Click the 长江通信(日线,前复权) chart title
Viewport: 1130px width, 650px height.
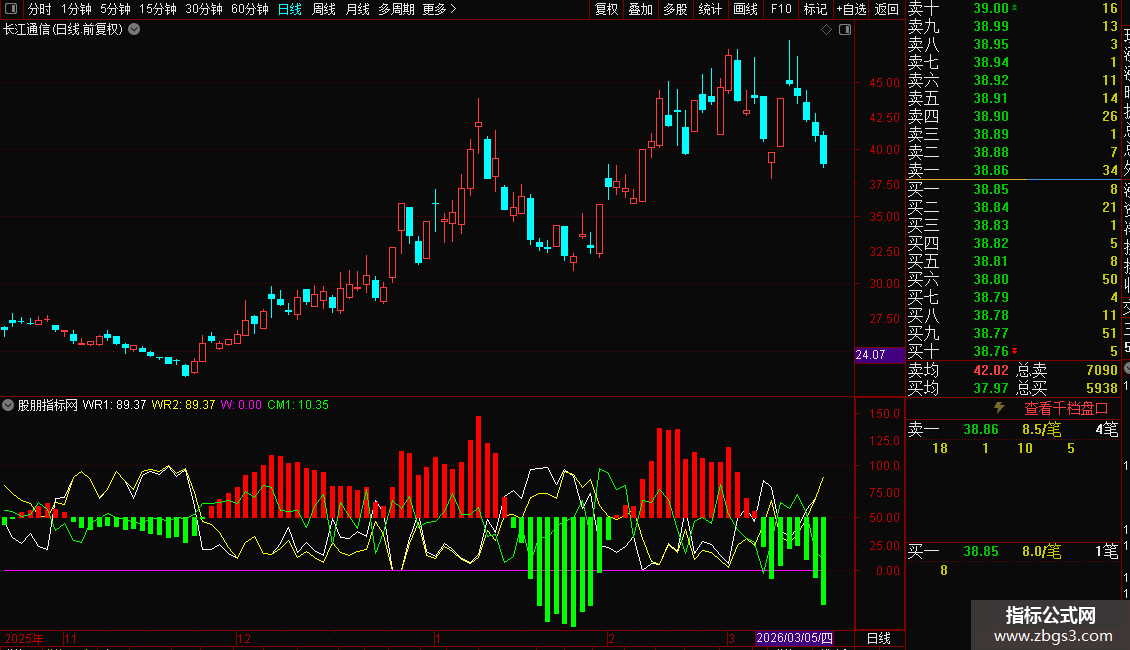[63, 30]
